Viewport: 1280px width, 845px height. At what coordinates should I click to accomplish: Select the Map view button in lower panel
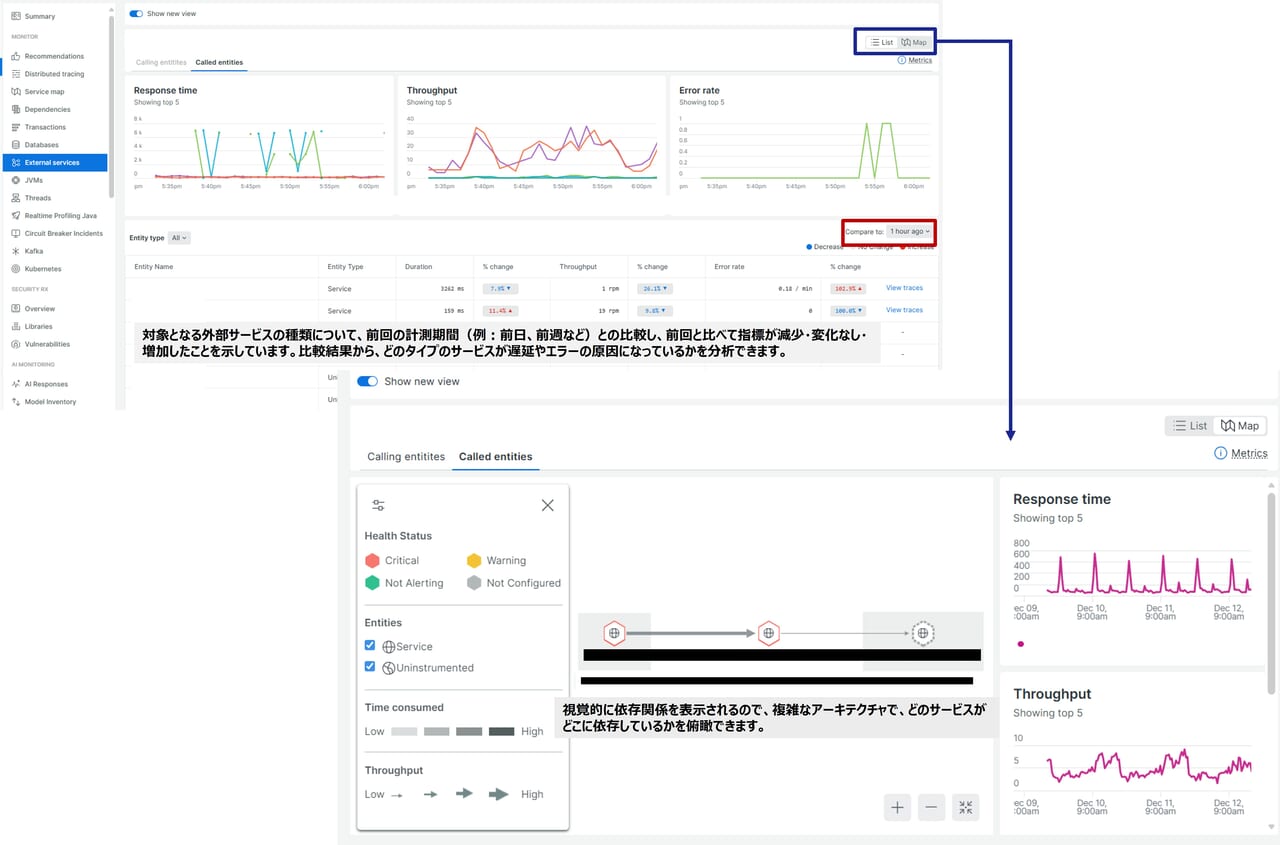click(x=1240, y=426)
